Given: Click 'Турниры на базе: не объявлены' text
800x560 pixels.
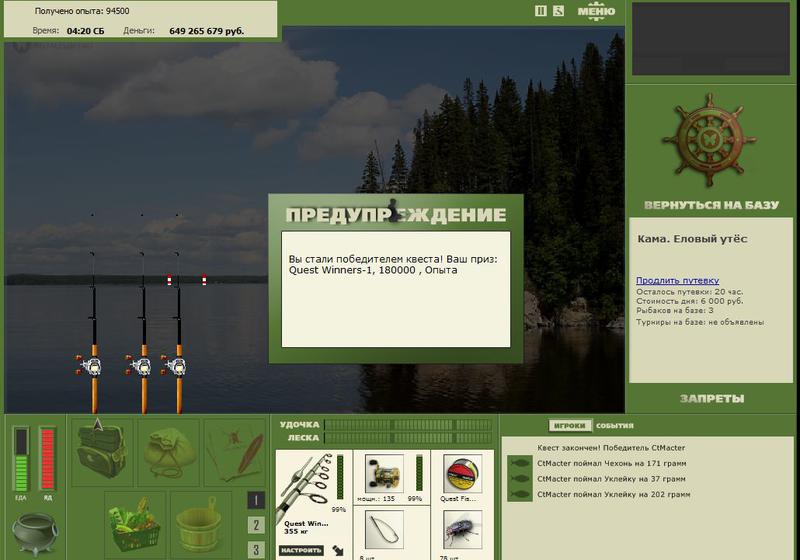Looking at the screenshot, I should coord(700,322).
